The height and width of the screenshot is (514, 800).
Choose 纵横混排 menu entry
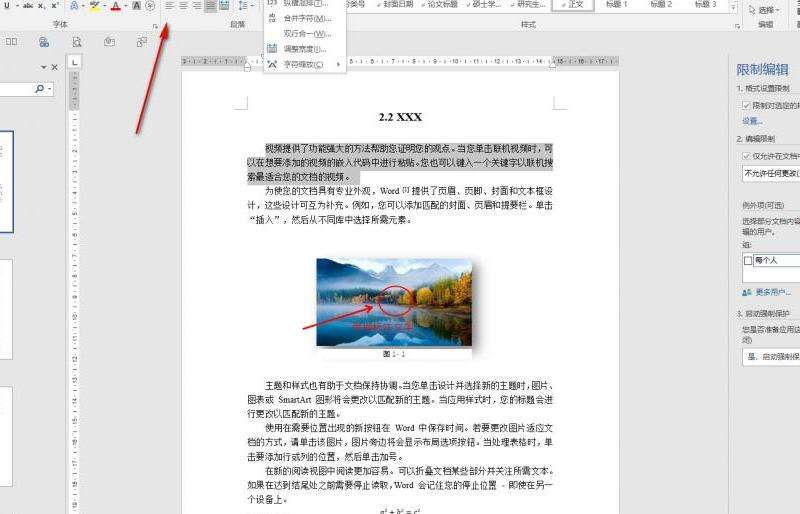coord(305,4)
